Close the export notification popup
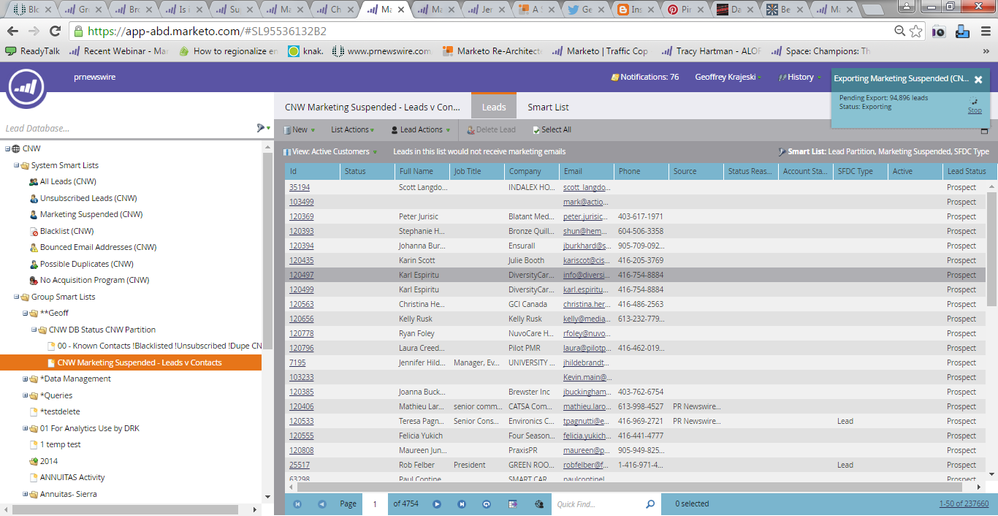This screenshot has width=998, height=516. click(x=978, y=80)
